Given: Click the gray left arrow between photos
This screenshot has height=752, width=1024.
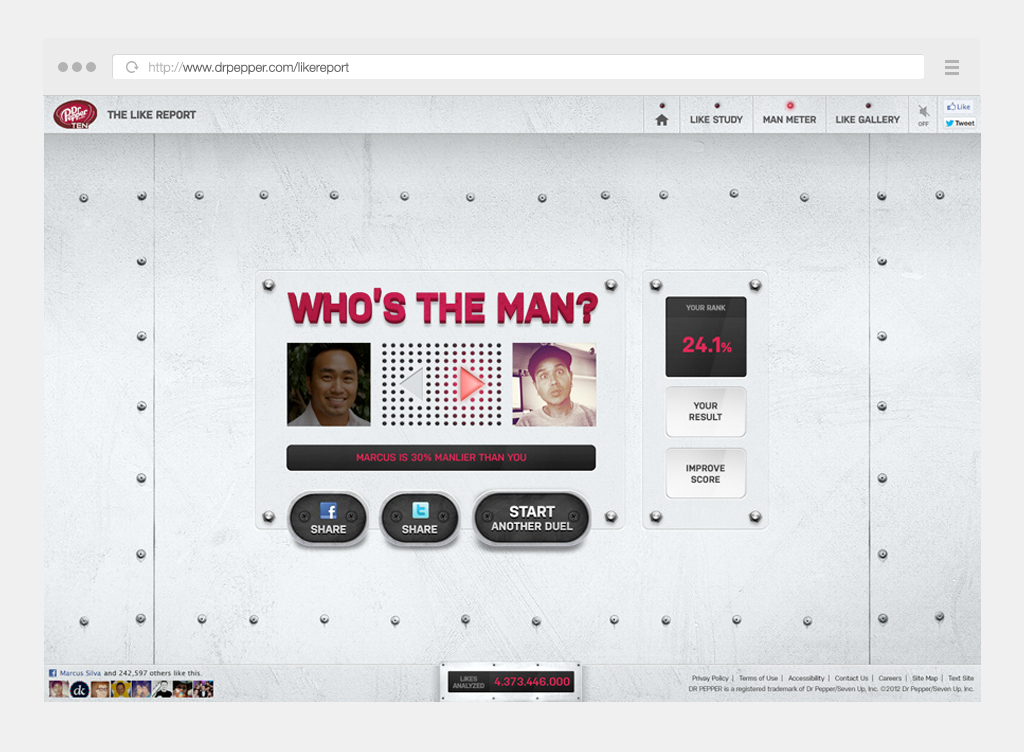Looking at the screenshot, I should [412, 384].
